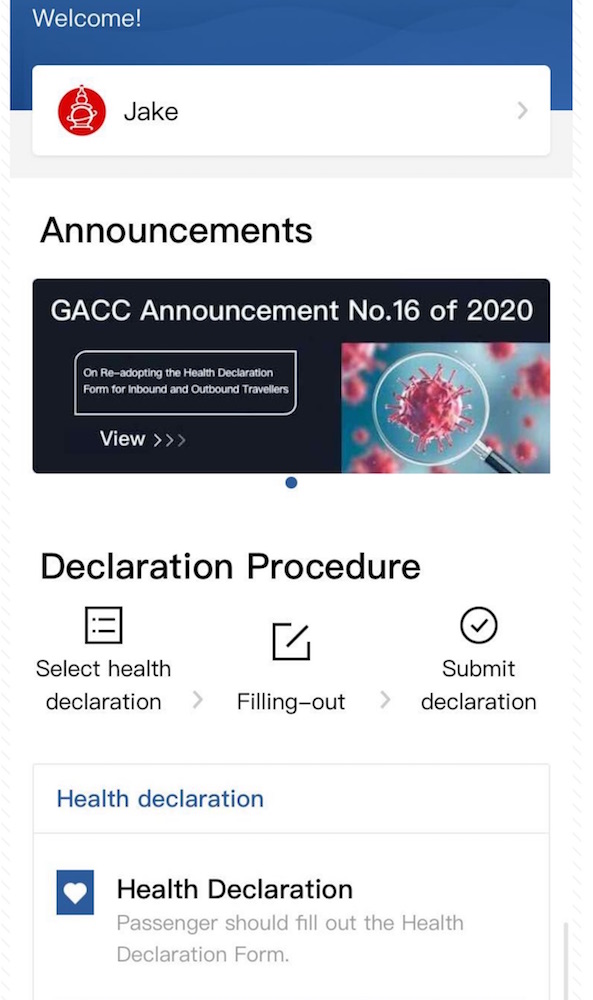Open the GACC Announcement No.16 banner
This screenshot has width=593, height=1000.
point(291,376)
